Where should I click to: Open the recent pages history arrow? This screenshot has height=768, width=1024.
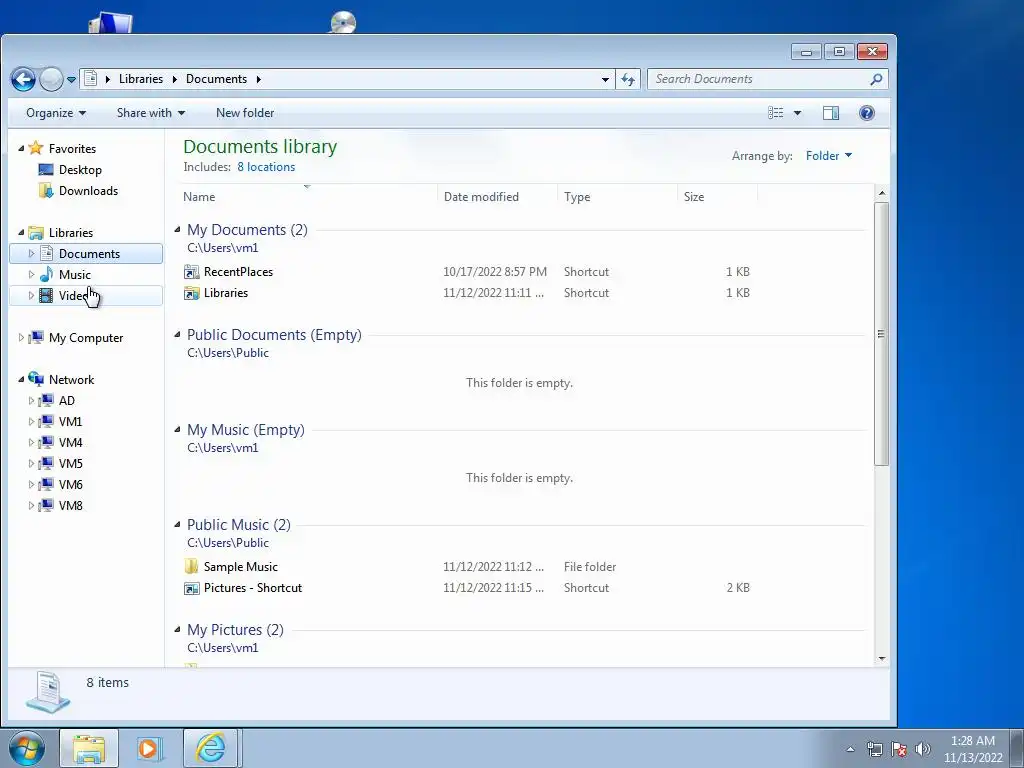(72, 80)
